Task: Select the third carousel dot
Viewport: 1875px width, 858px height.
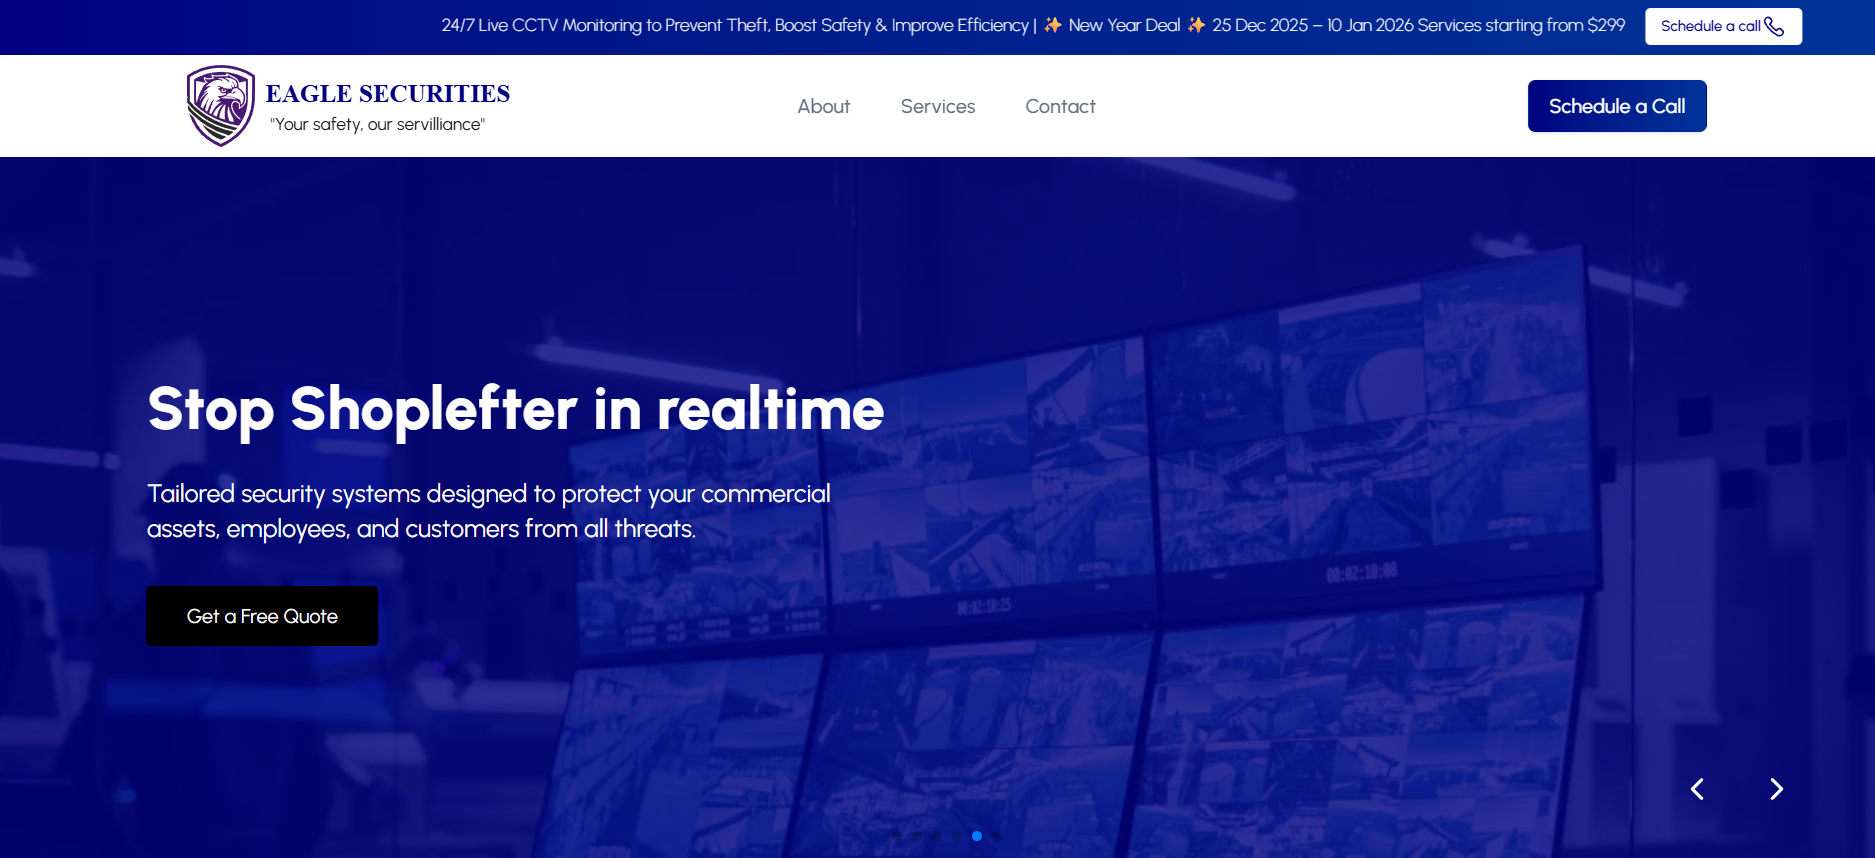Action: [937, 836]
